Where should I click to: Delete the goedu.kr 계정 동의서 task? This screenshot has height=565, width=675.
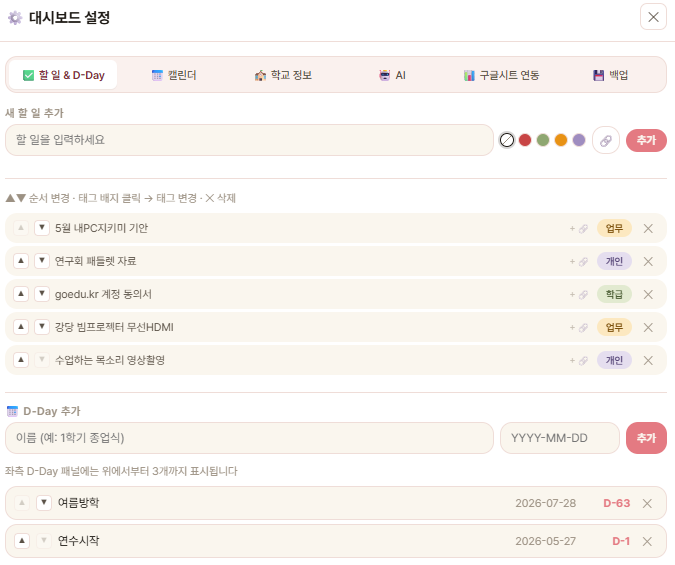point(648,295)
